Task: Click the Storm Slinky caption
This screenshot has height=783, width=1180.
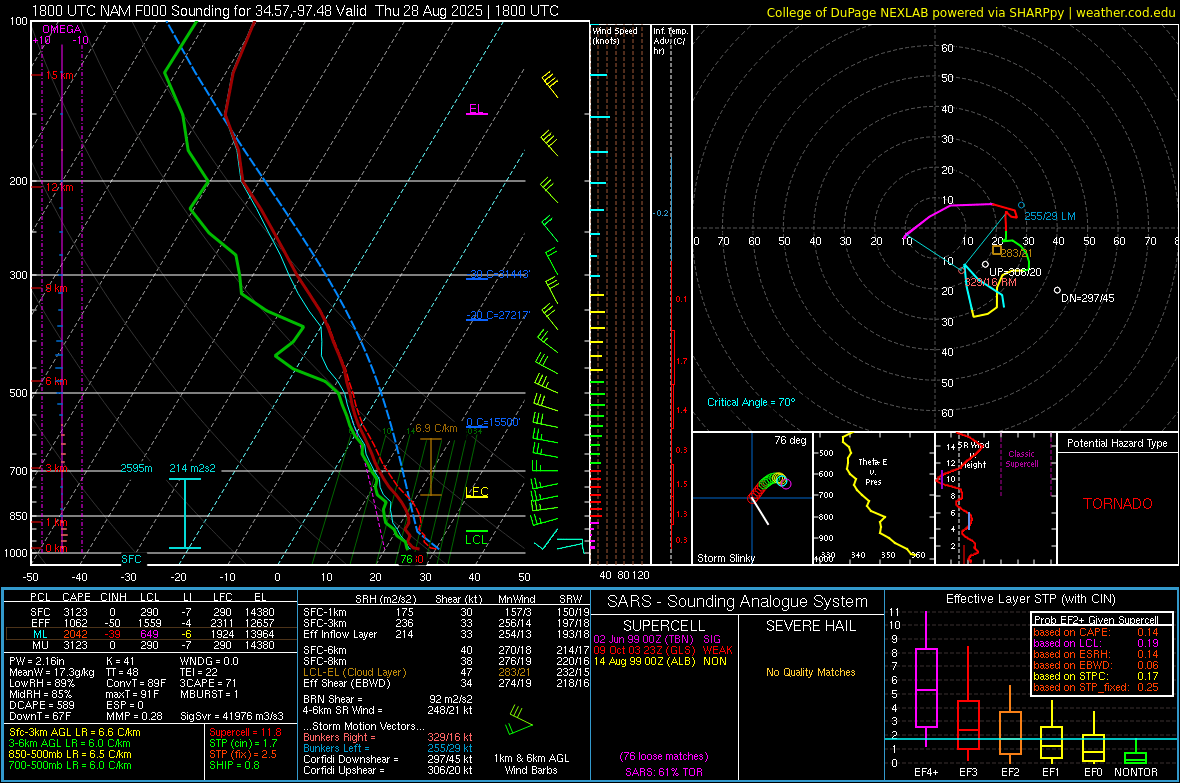Action: coord(725,558)
